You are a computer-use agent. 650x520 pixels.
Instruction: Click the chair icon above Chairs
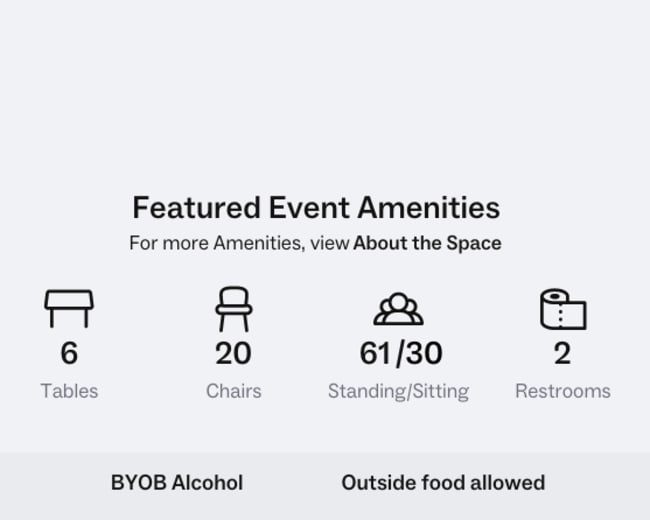[234, 309]
